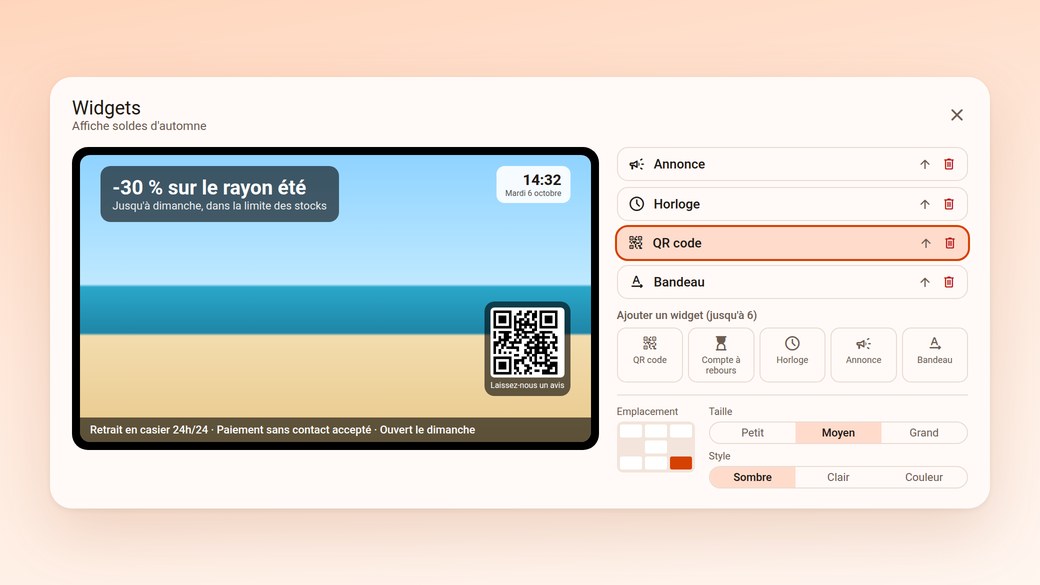
Task: Delete the QR code widget
Action: pos(950,243)
